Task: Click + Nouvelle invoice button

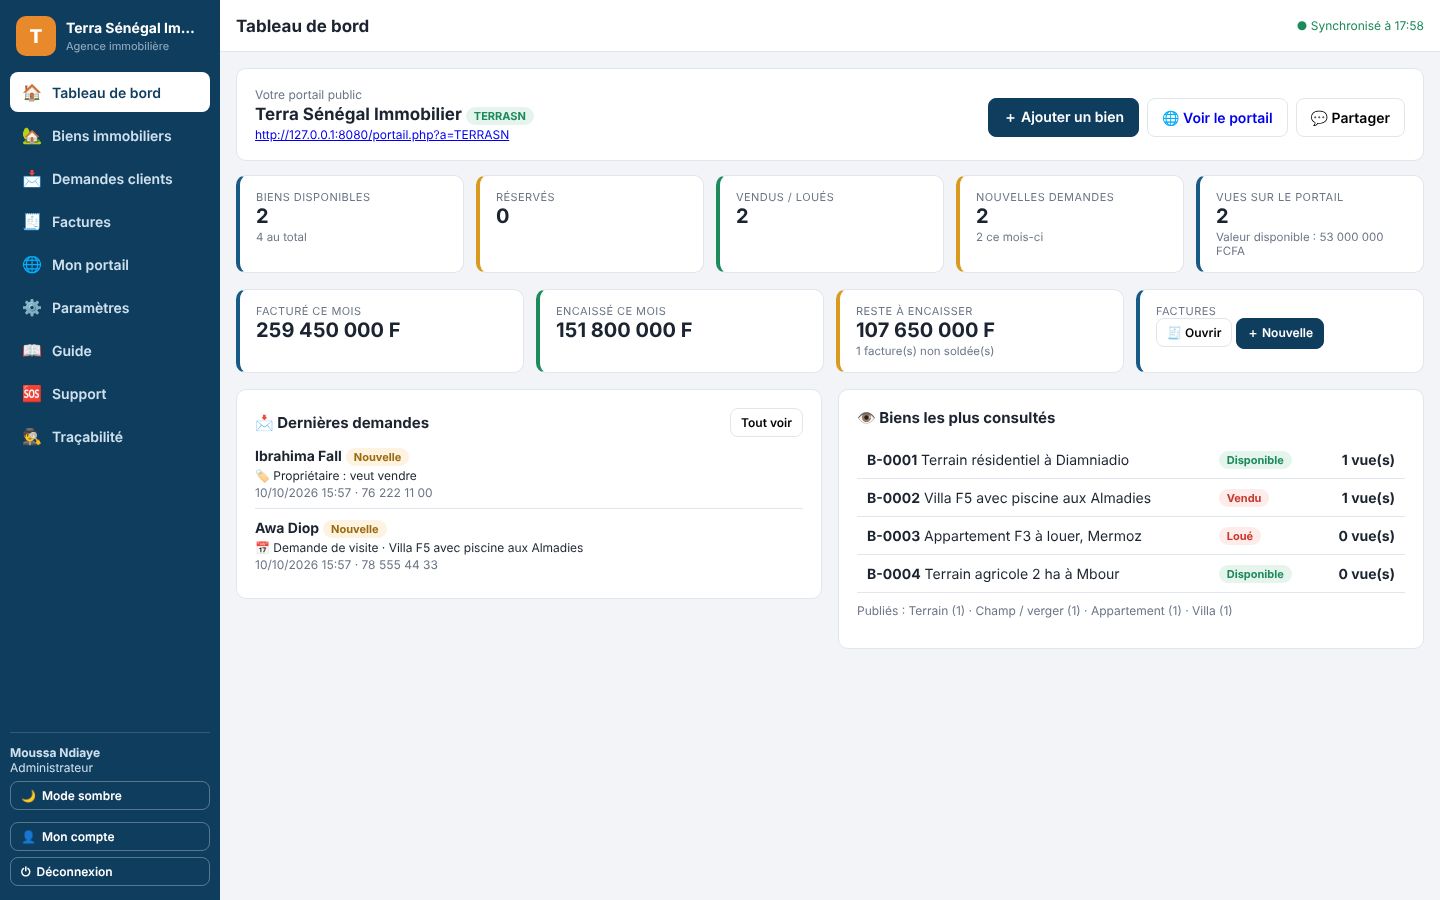Action: [1280, 333]
